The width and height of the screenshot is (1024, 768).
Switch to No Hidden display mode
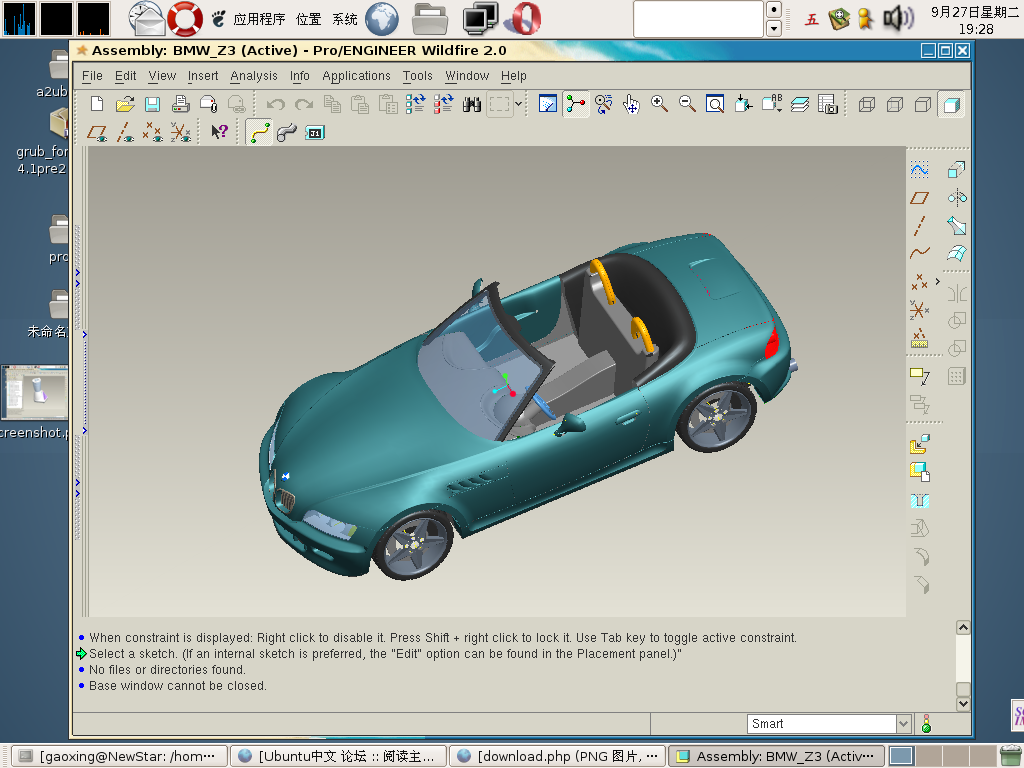tap(923, 104)
